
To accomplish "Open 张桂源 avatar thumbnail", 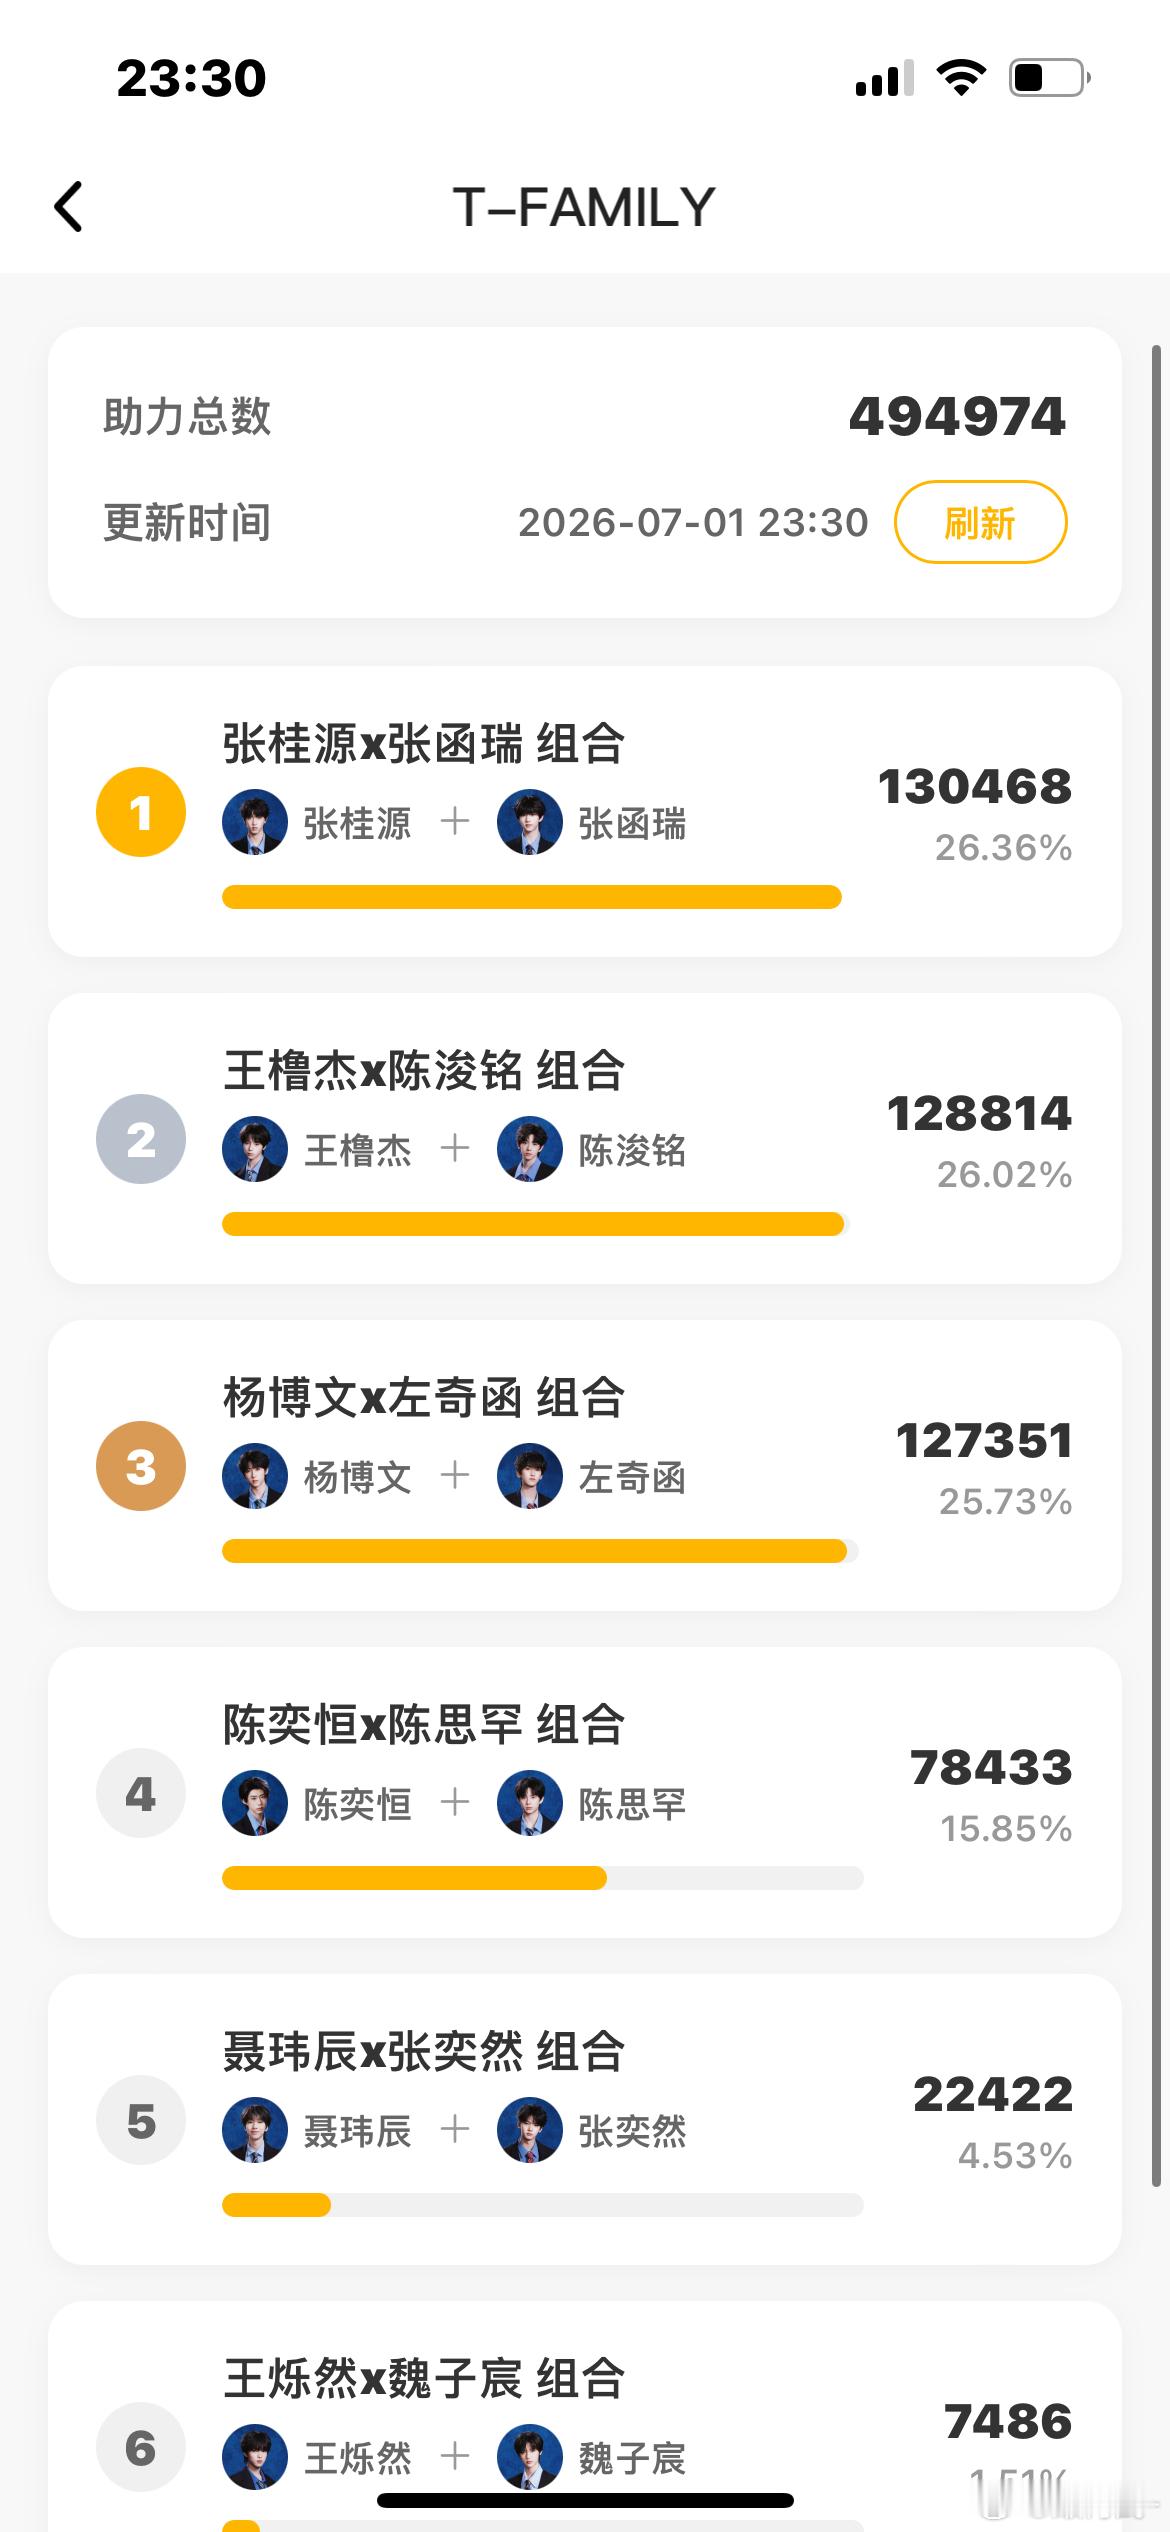I will click(255, 822).
